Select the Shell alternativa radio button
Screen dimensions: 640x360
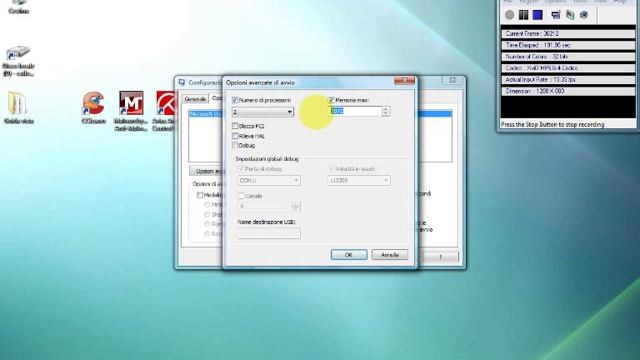207,214
